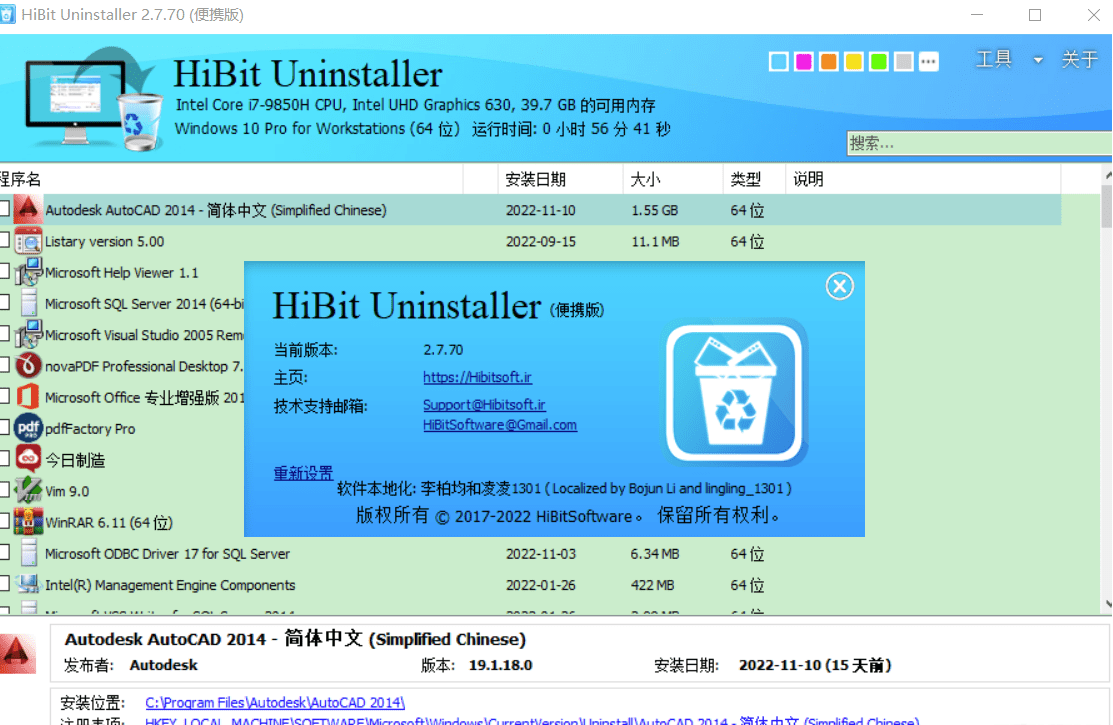Tick the checkbox for Microsoft SQL Server 2014
Screen dimensions: 1113x725
coord(4,302)
